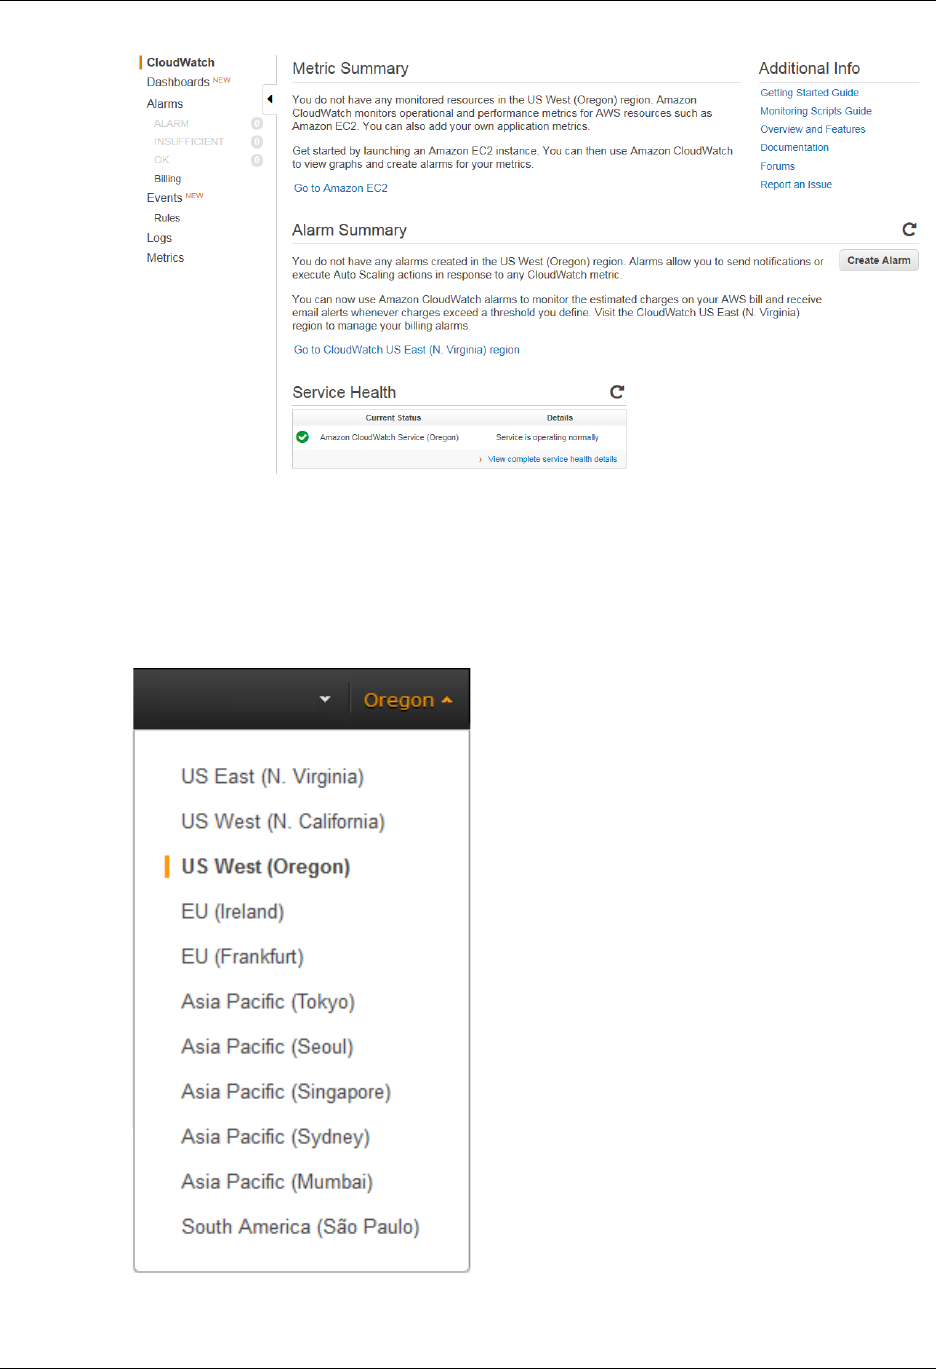Refresh the Alarm Summary section
The image size is (936, 1369).
click(909, 229)
